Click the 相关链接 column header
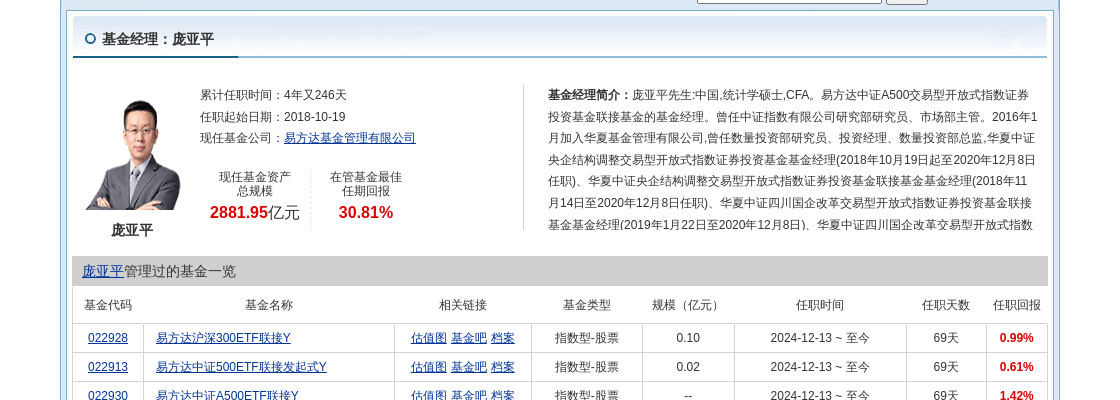 pos(463,305)
